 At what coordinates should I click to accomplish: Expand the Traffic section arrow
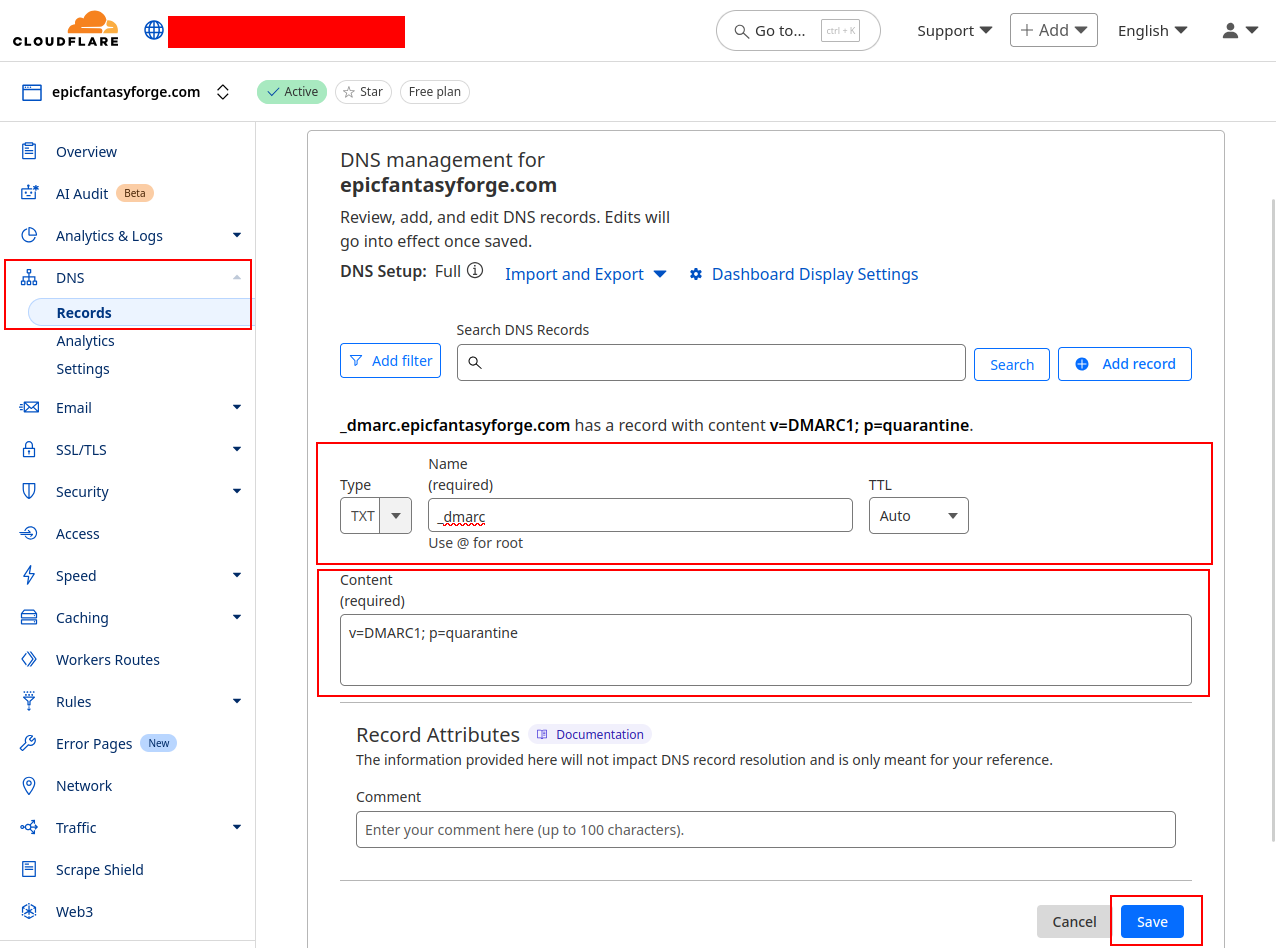click(237, 827)
